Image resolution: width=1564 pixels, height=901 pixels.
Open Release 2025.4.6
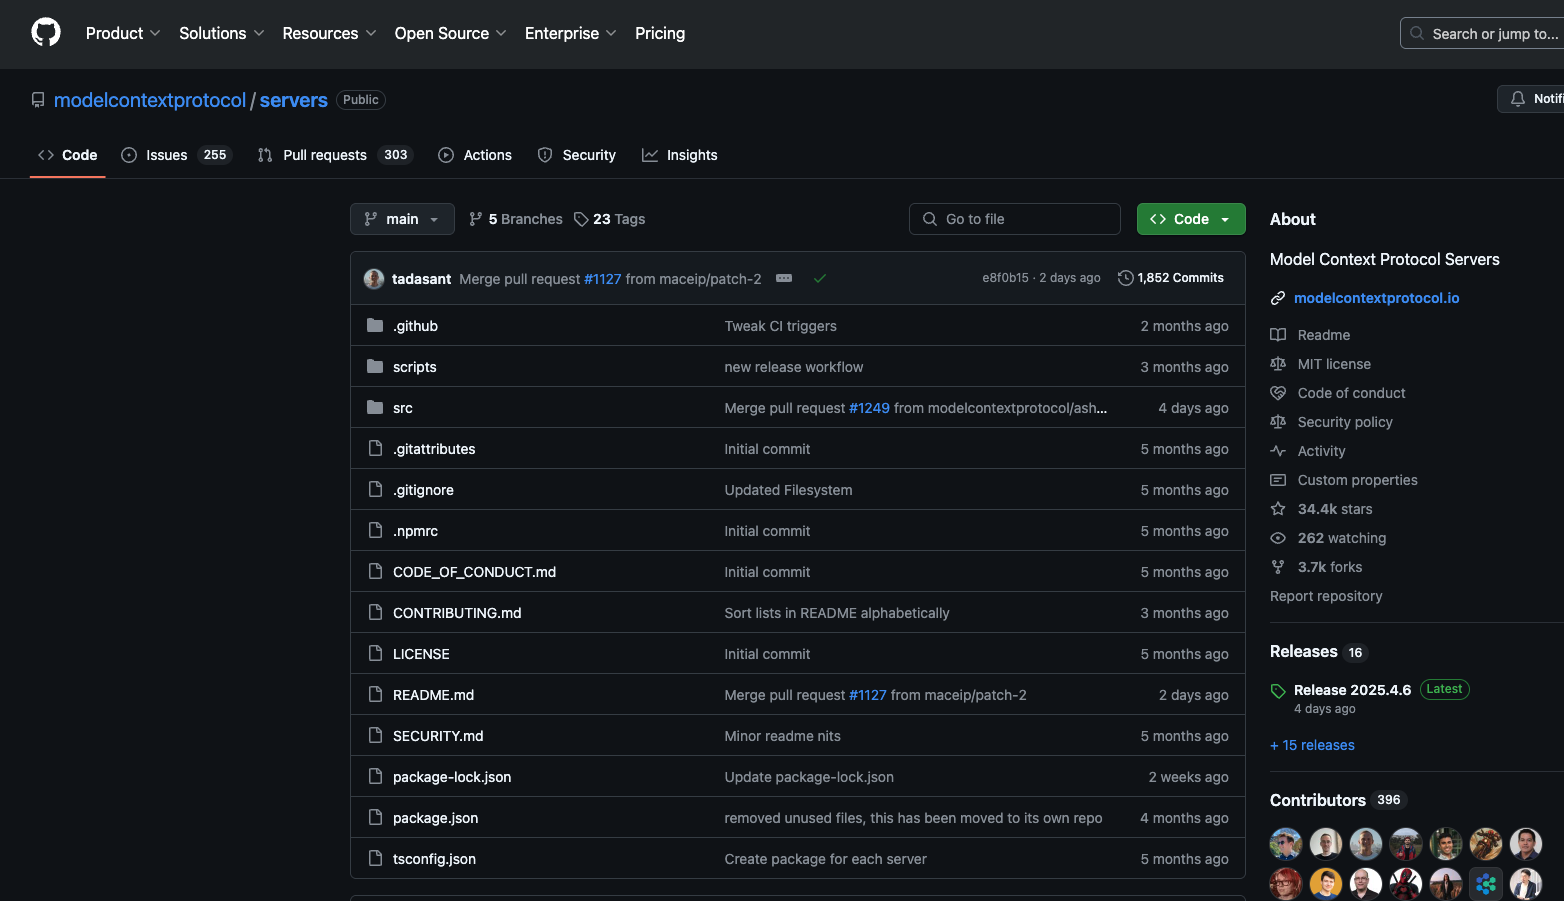[x=1352, y=690]
